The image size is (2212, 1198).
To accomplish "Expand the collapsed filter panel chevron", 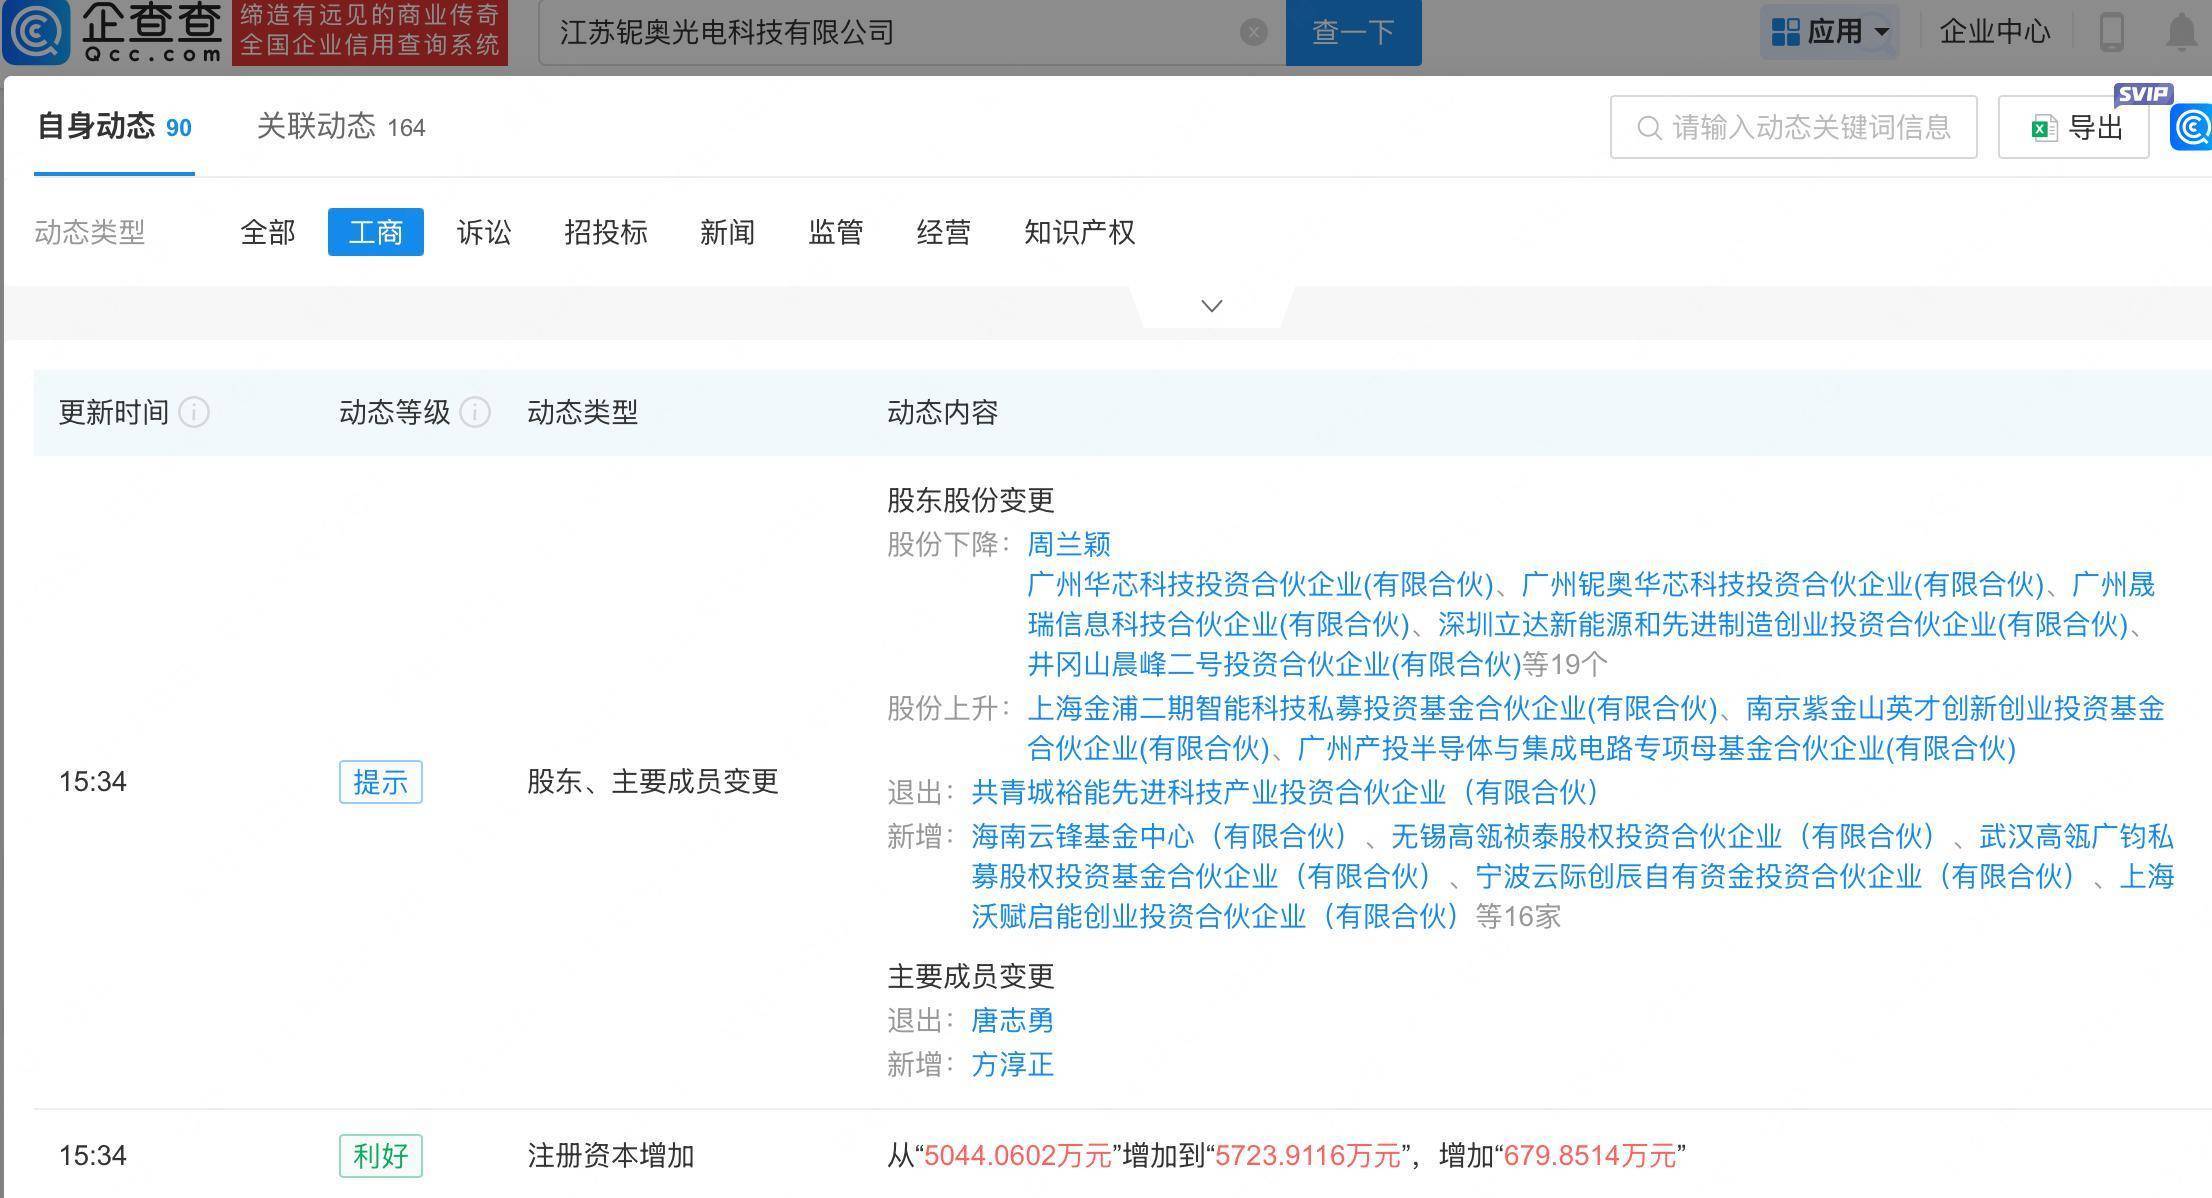I will coord(1212,306).
